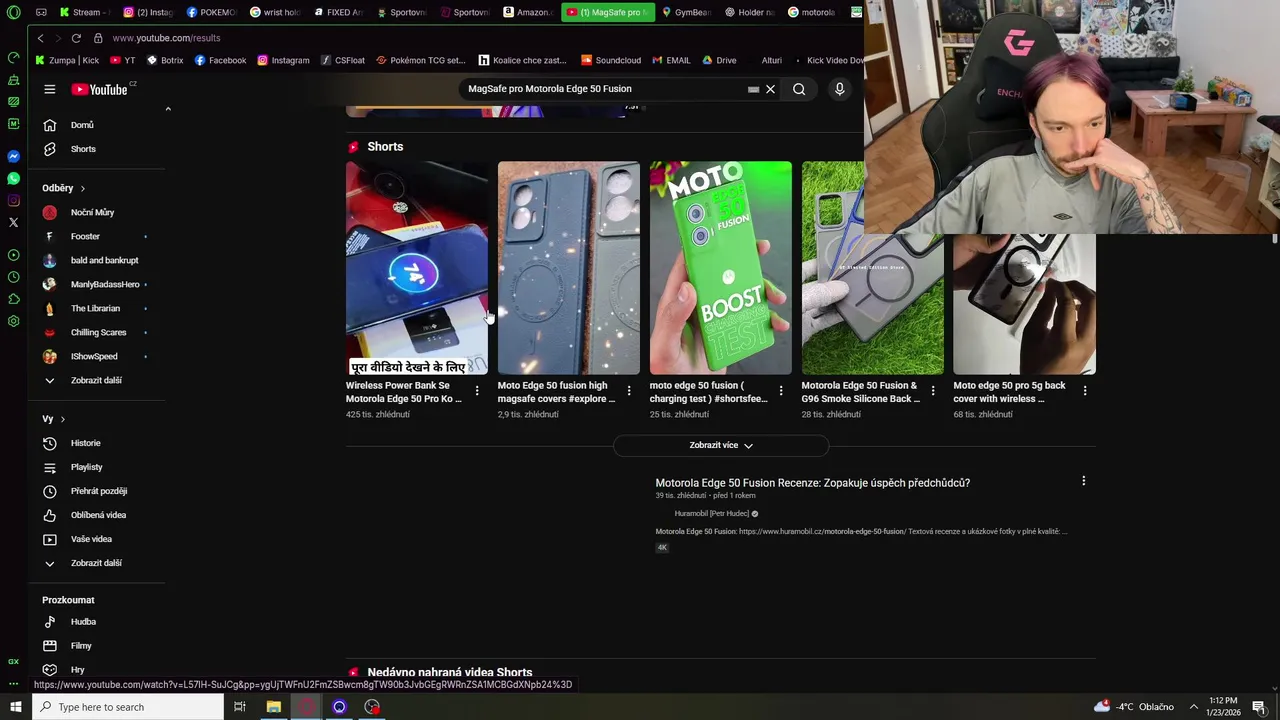Switch to the GymBeam tab
The height and width of the screenshot is (720, 1280).
coord(686,12)
